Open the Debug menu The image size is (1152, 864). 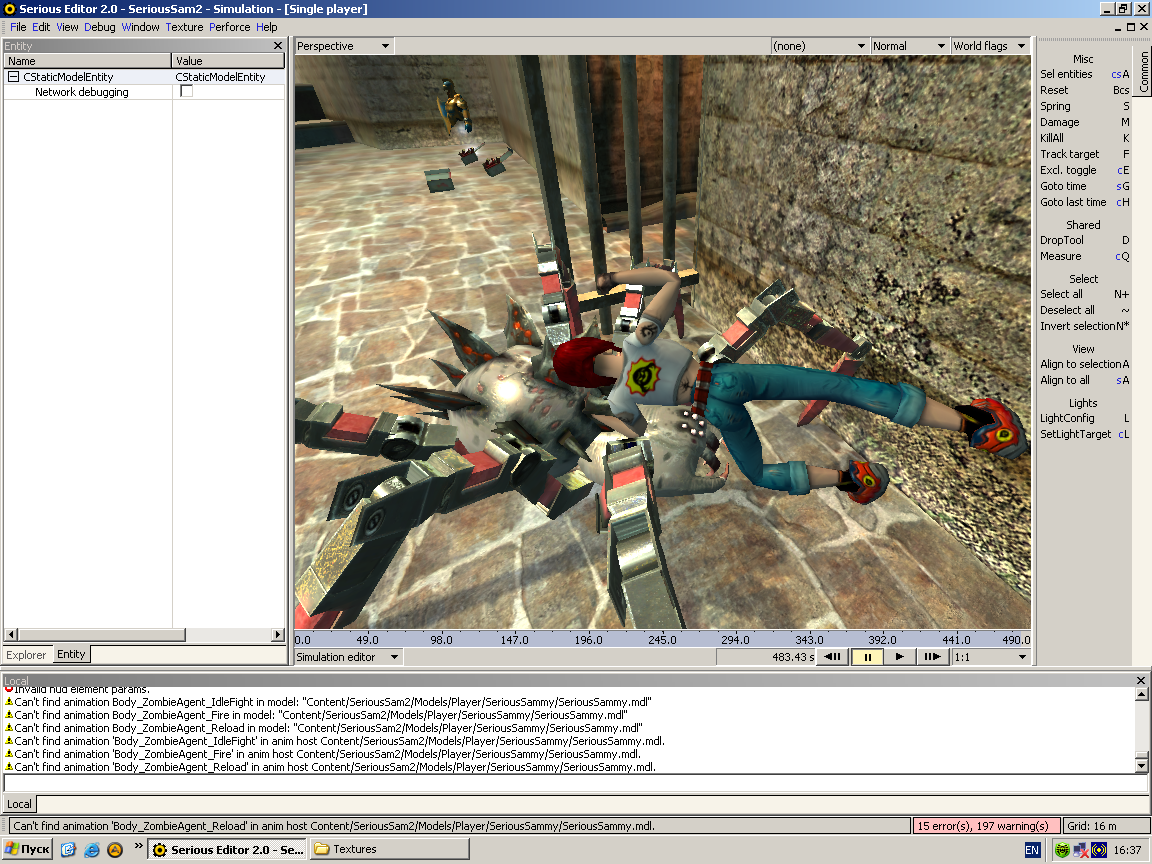pyautogui.click(x=99, y=27)
